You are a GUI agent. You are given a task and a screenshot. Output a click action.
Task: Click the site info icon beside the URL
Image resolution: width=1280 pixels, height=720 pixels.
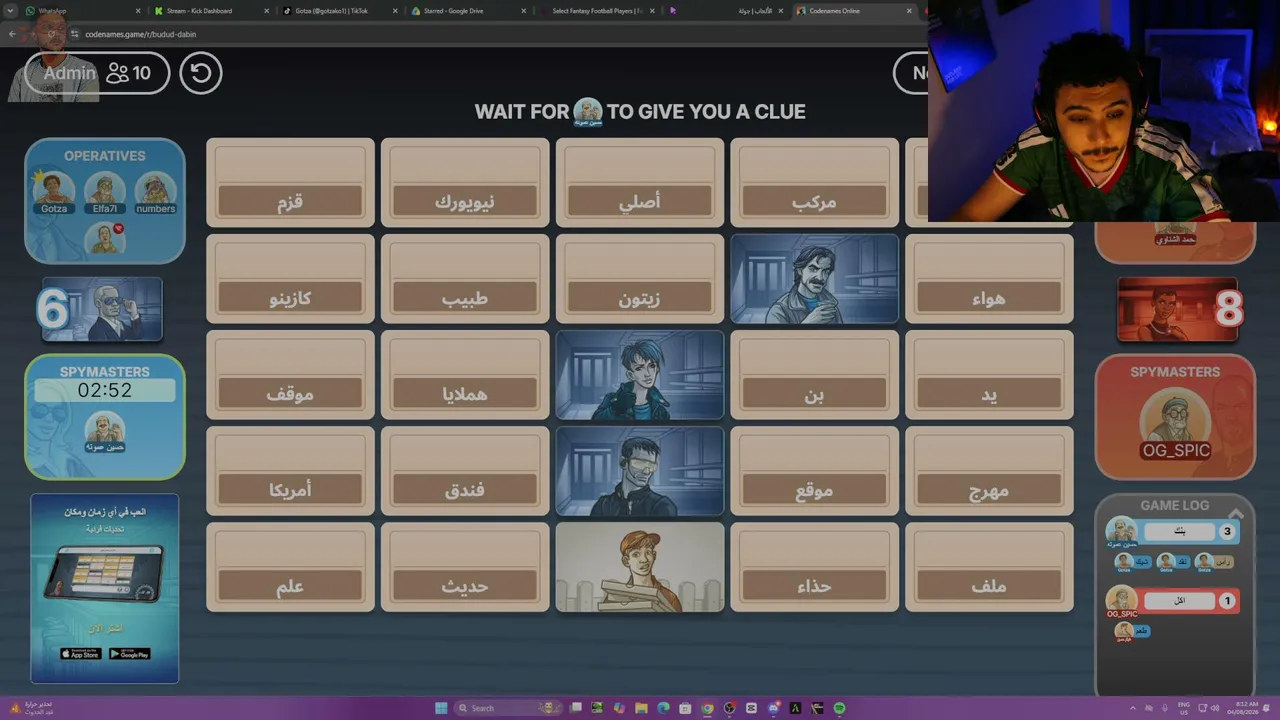pyautogui.click(x=74, y=34)
